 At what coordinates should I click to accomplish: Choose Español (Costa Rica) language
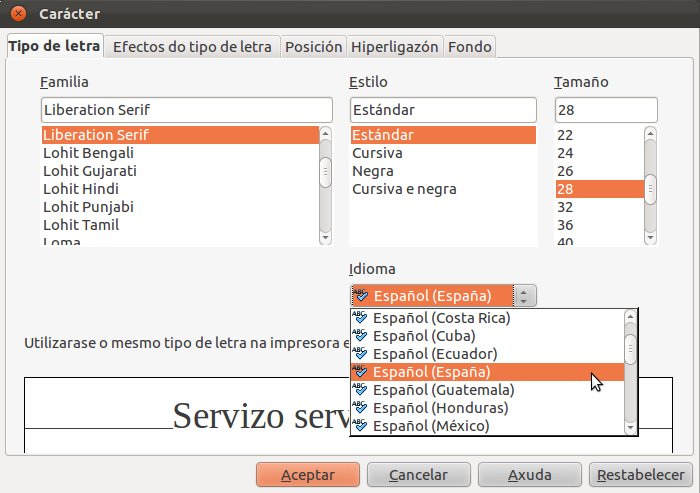tap(488, 318)
